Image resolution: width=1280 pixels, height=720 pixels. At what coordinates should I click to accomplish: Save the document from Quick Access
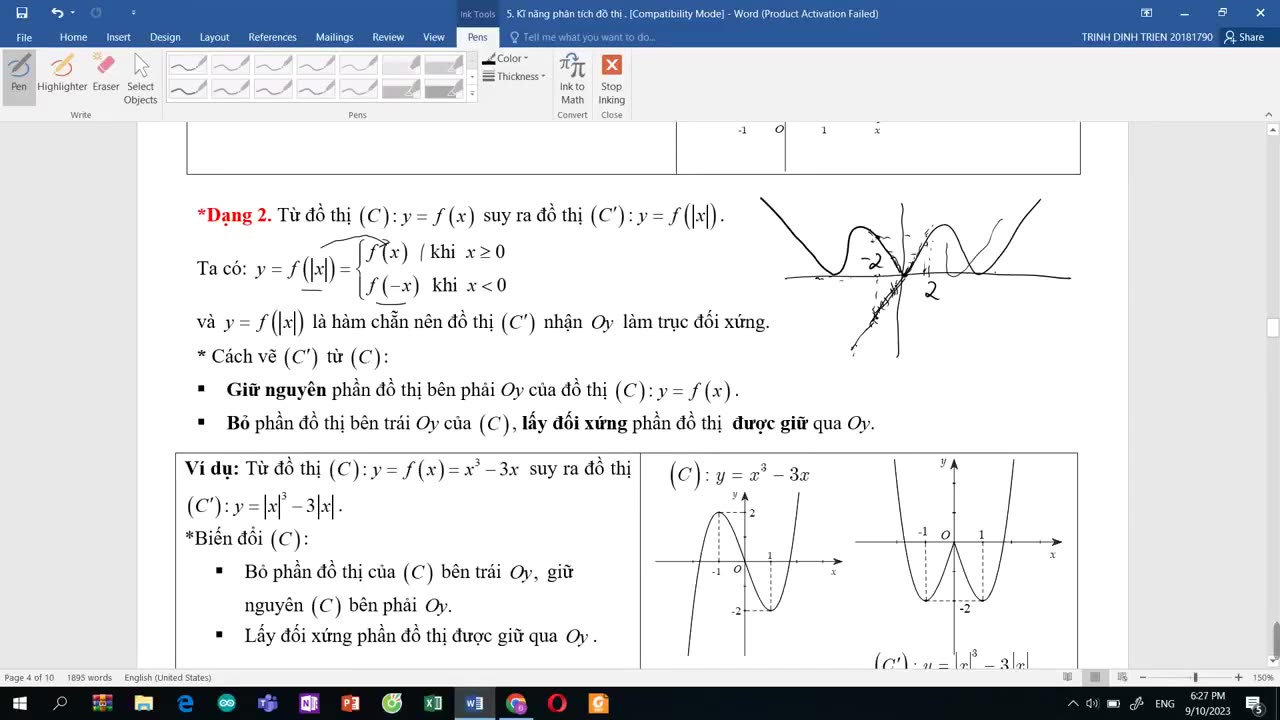click(x=22, y=13)
